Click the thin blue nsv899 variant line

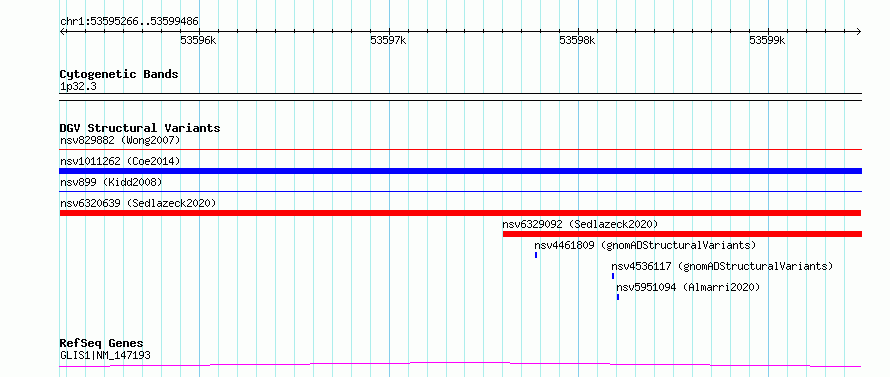click(460, 192)
